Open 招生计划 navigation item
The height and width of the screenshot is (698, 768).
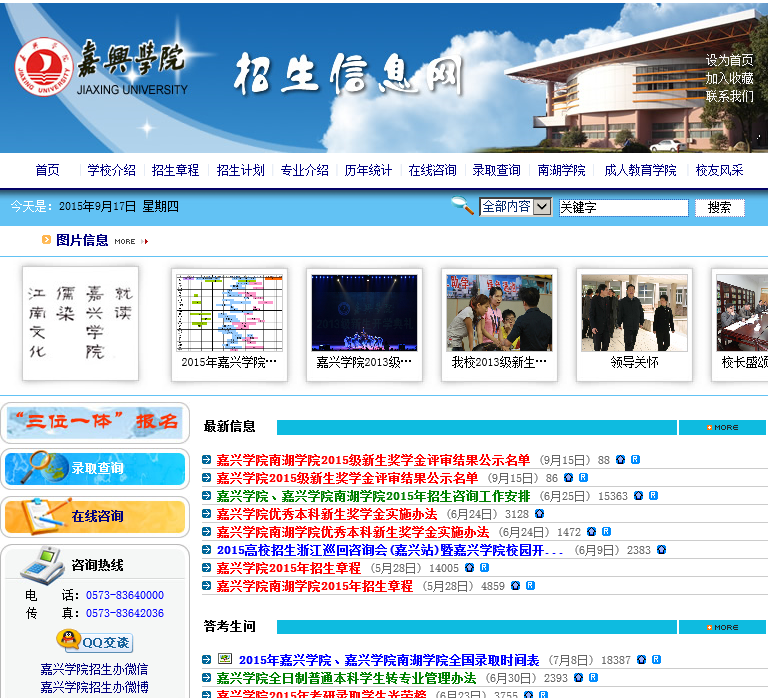click(x=240, y=170)
